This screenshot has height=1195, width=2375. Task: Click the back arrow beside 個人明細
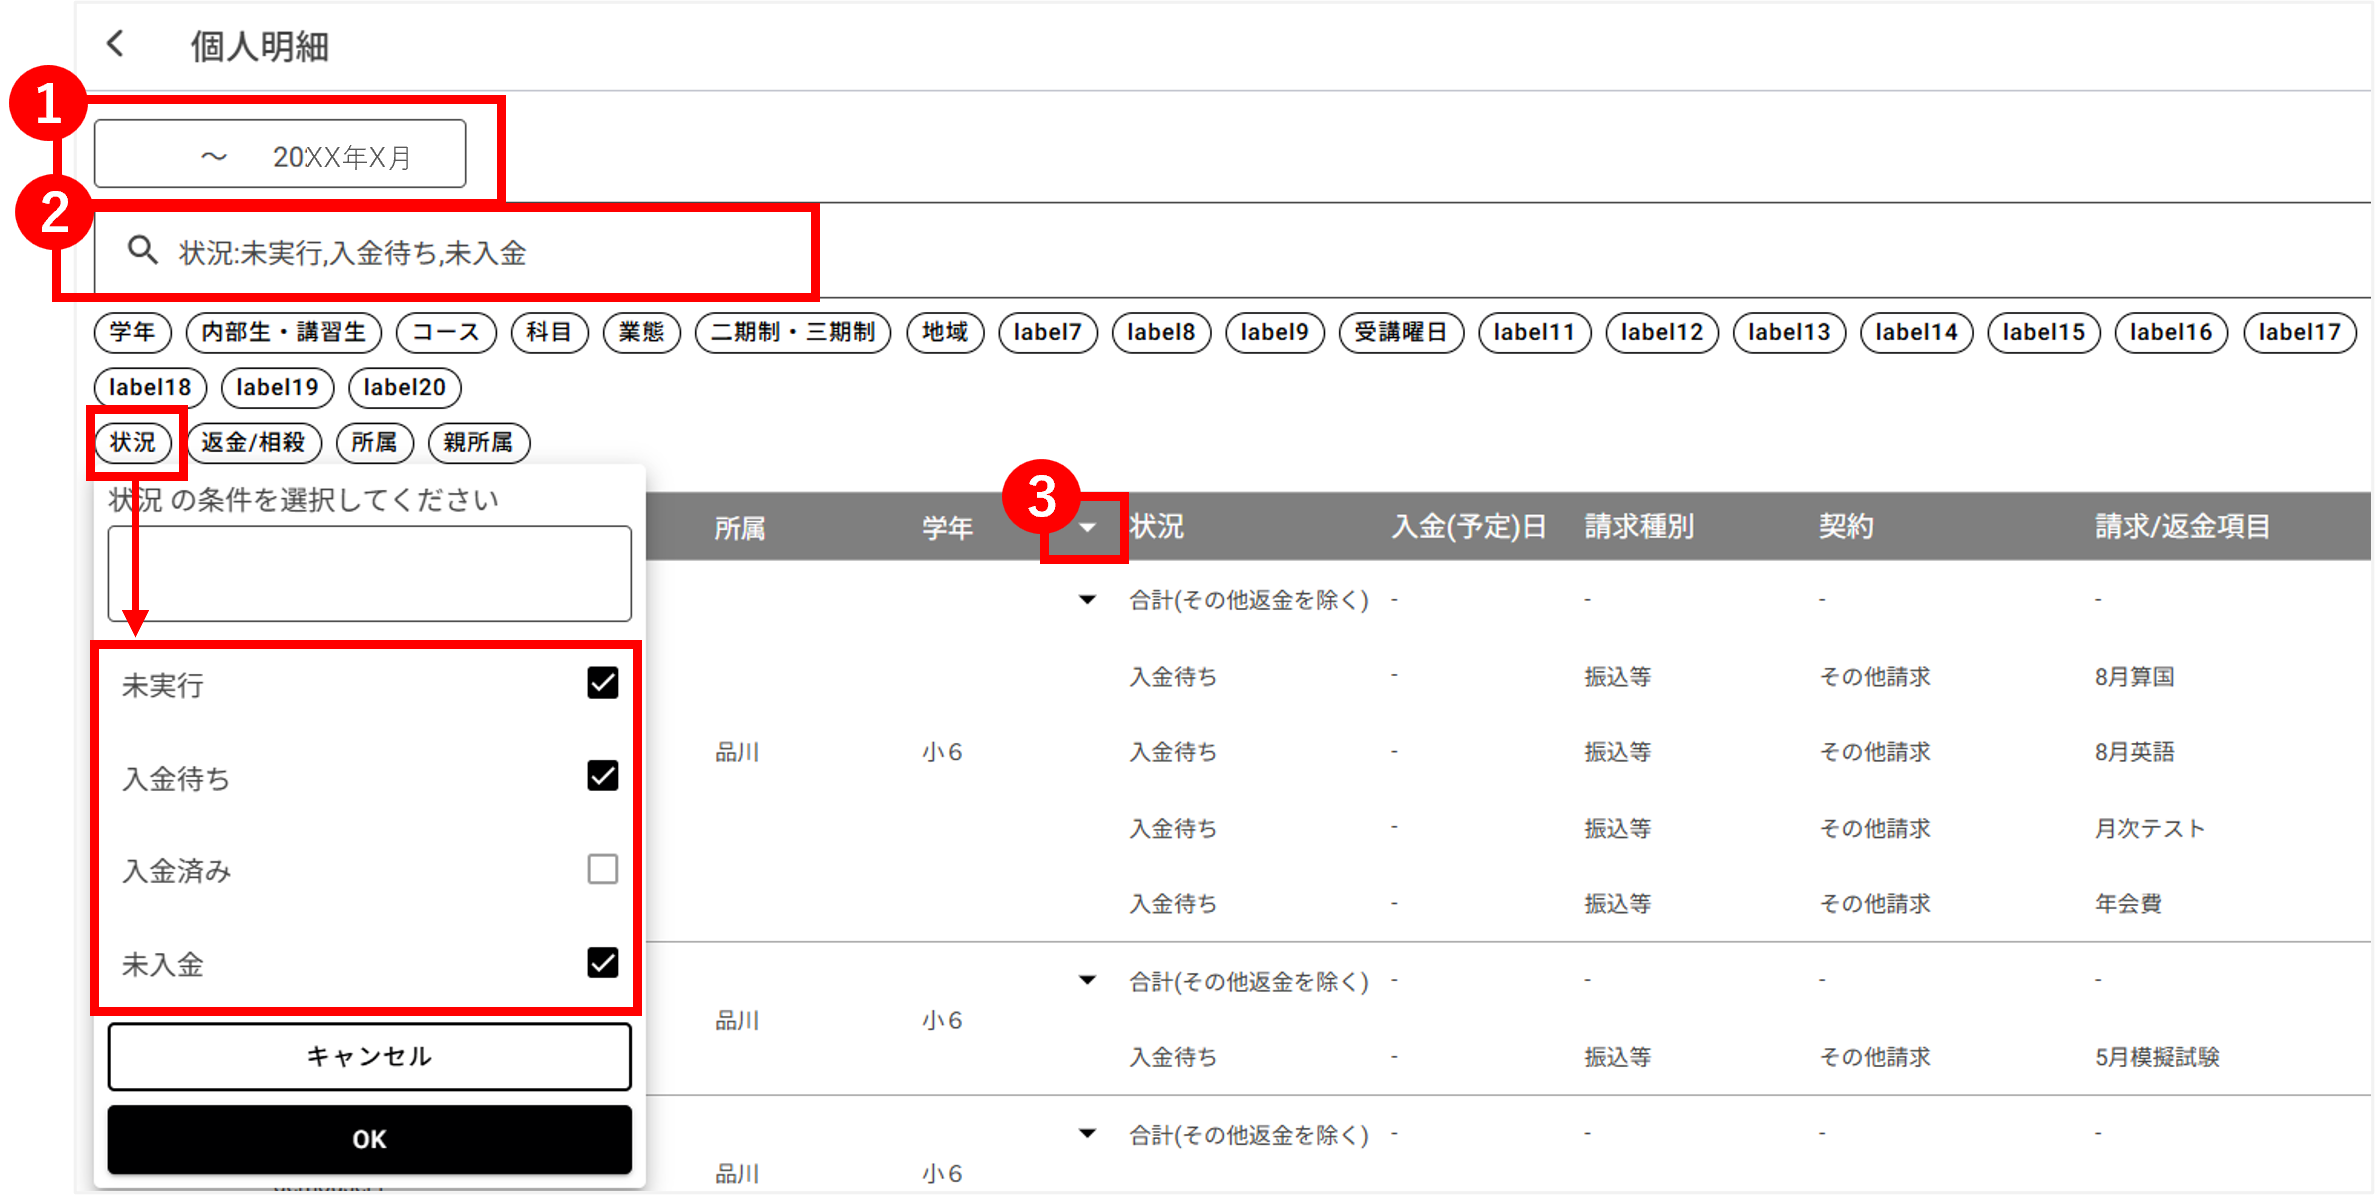click(x=116, y=44)
